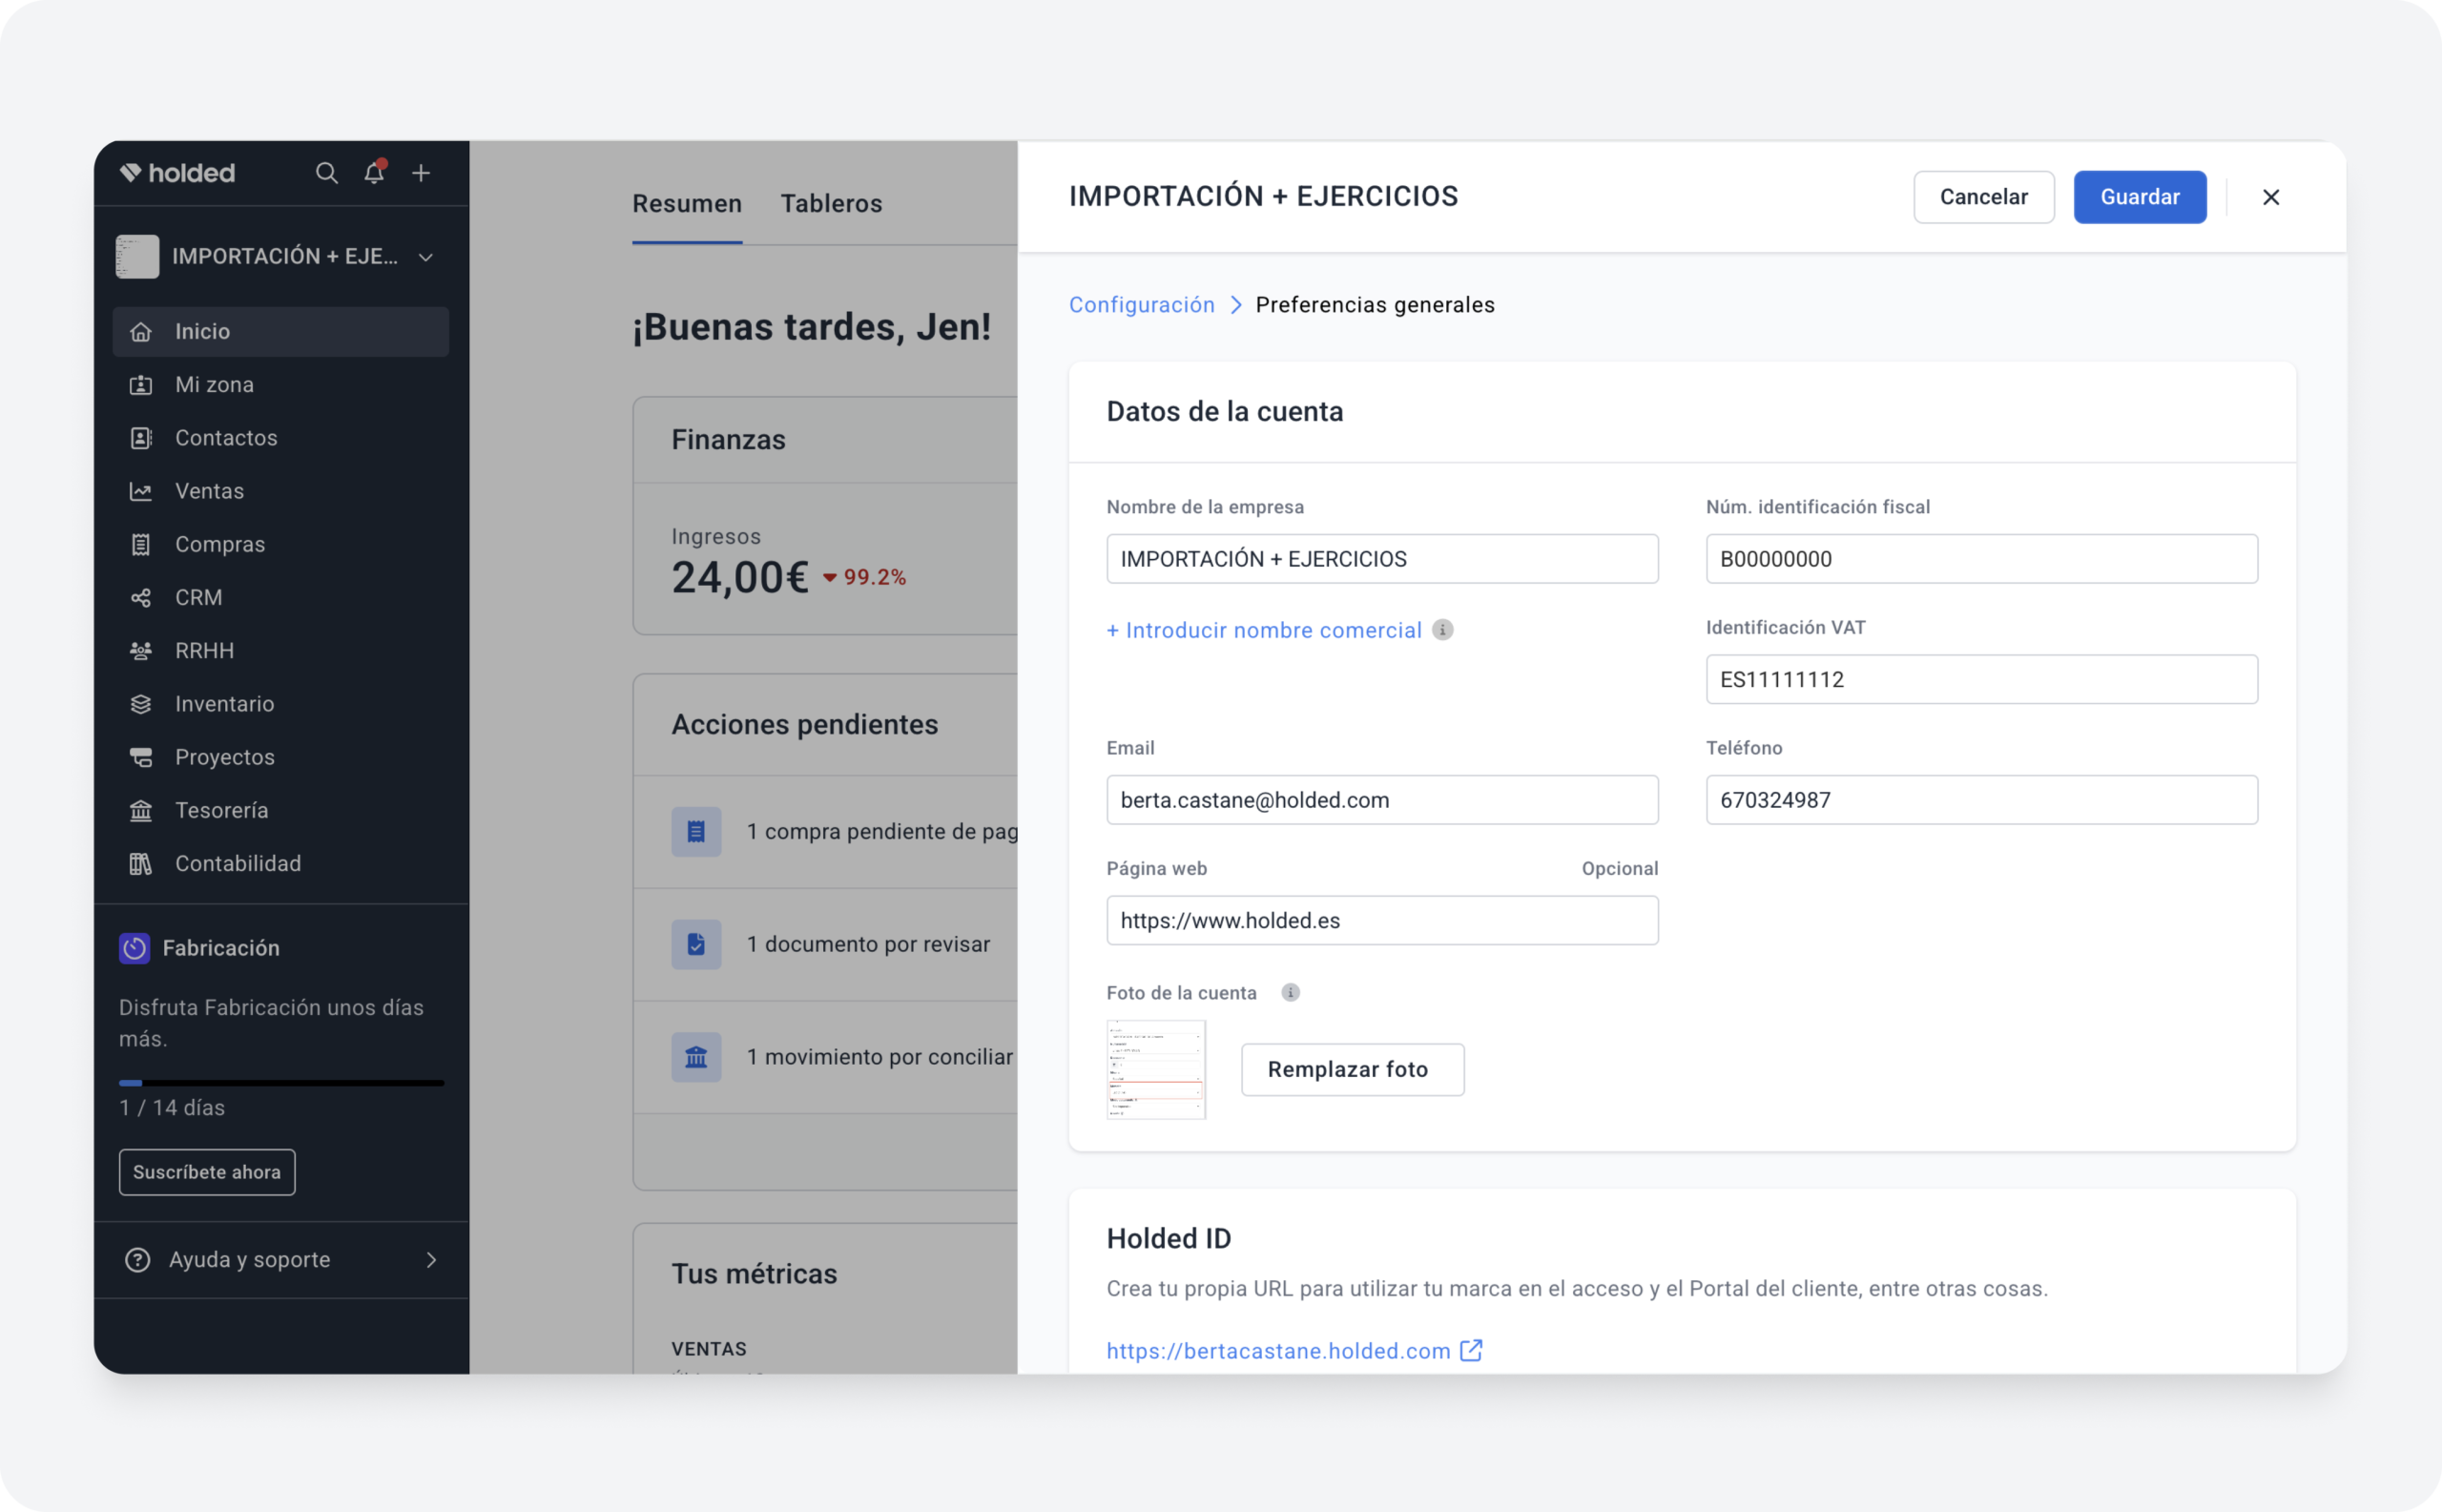The image size is (2442, 1512).
Task: Open Mi zona section
Action: click(x=281, y=384)
